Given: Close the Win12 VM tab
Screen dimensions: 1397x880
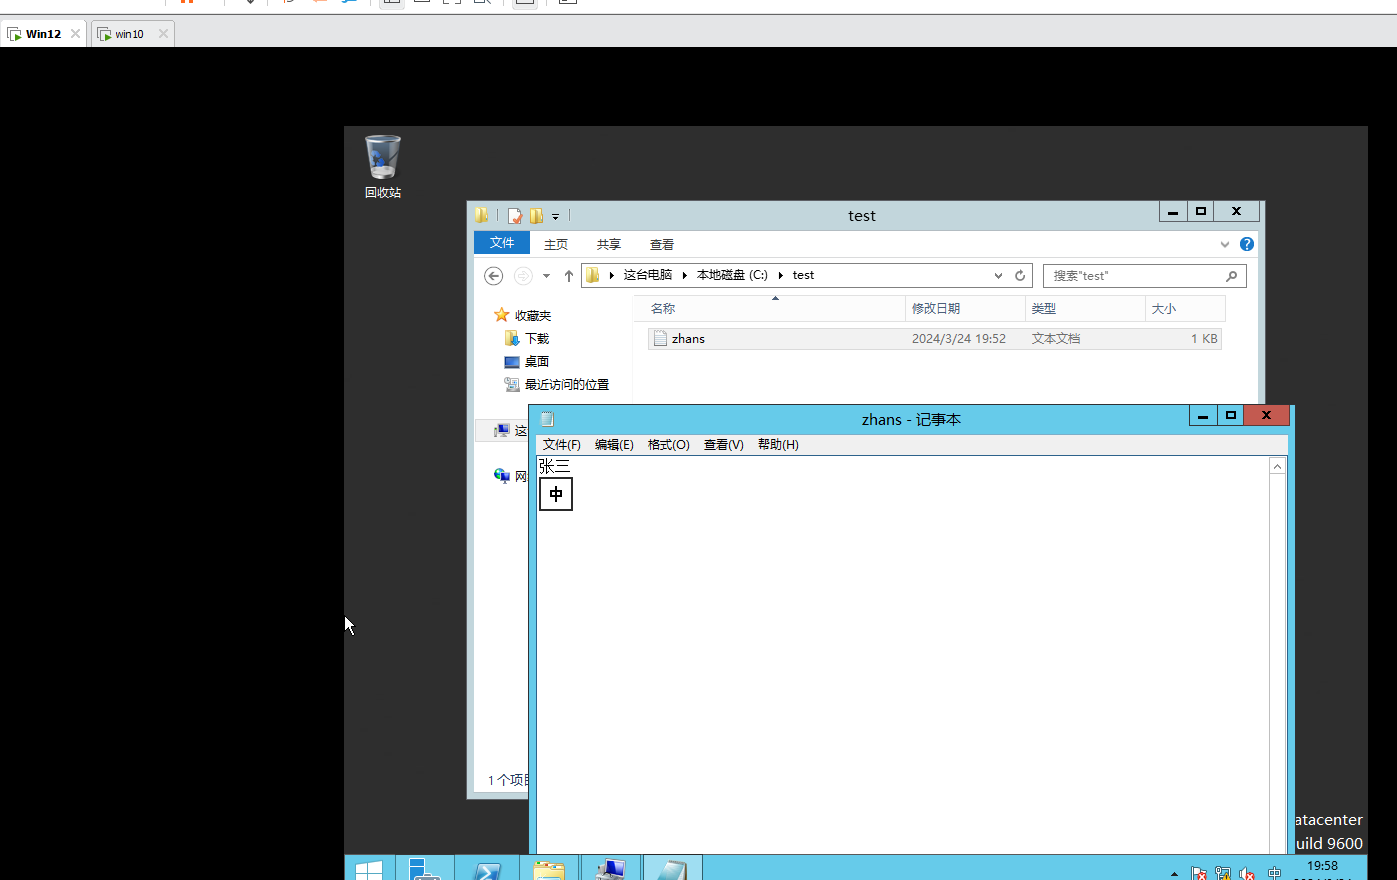Looking at the screenshot, I should (75, 33).
